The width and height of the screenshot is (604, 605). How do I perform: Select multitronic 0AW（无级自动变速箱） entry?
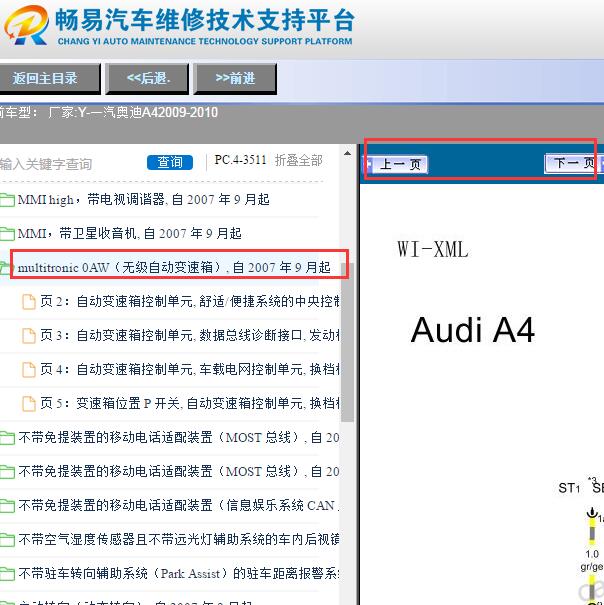tap(174, 267)
